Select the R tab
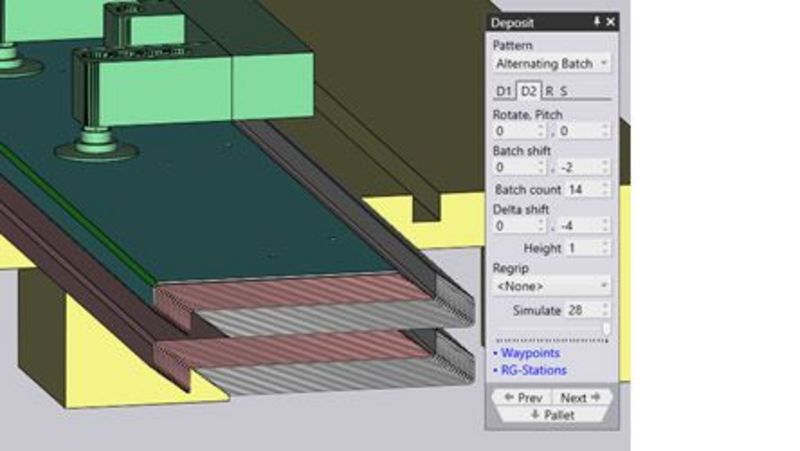 [x=549, y=92]
